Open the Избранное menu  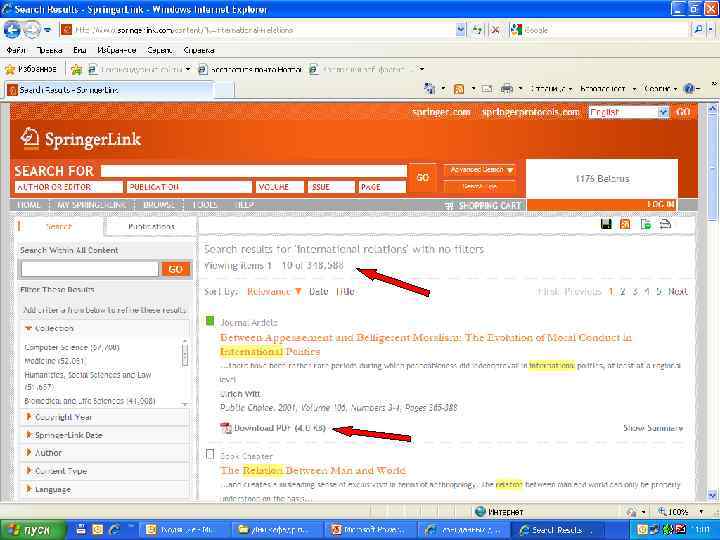point(117,50)
